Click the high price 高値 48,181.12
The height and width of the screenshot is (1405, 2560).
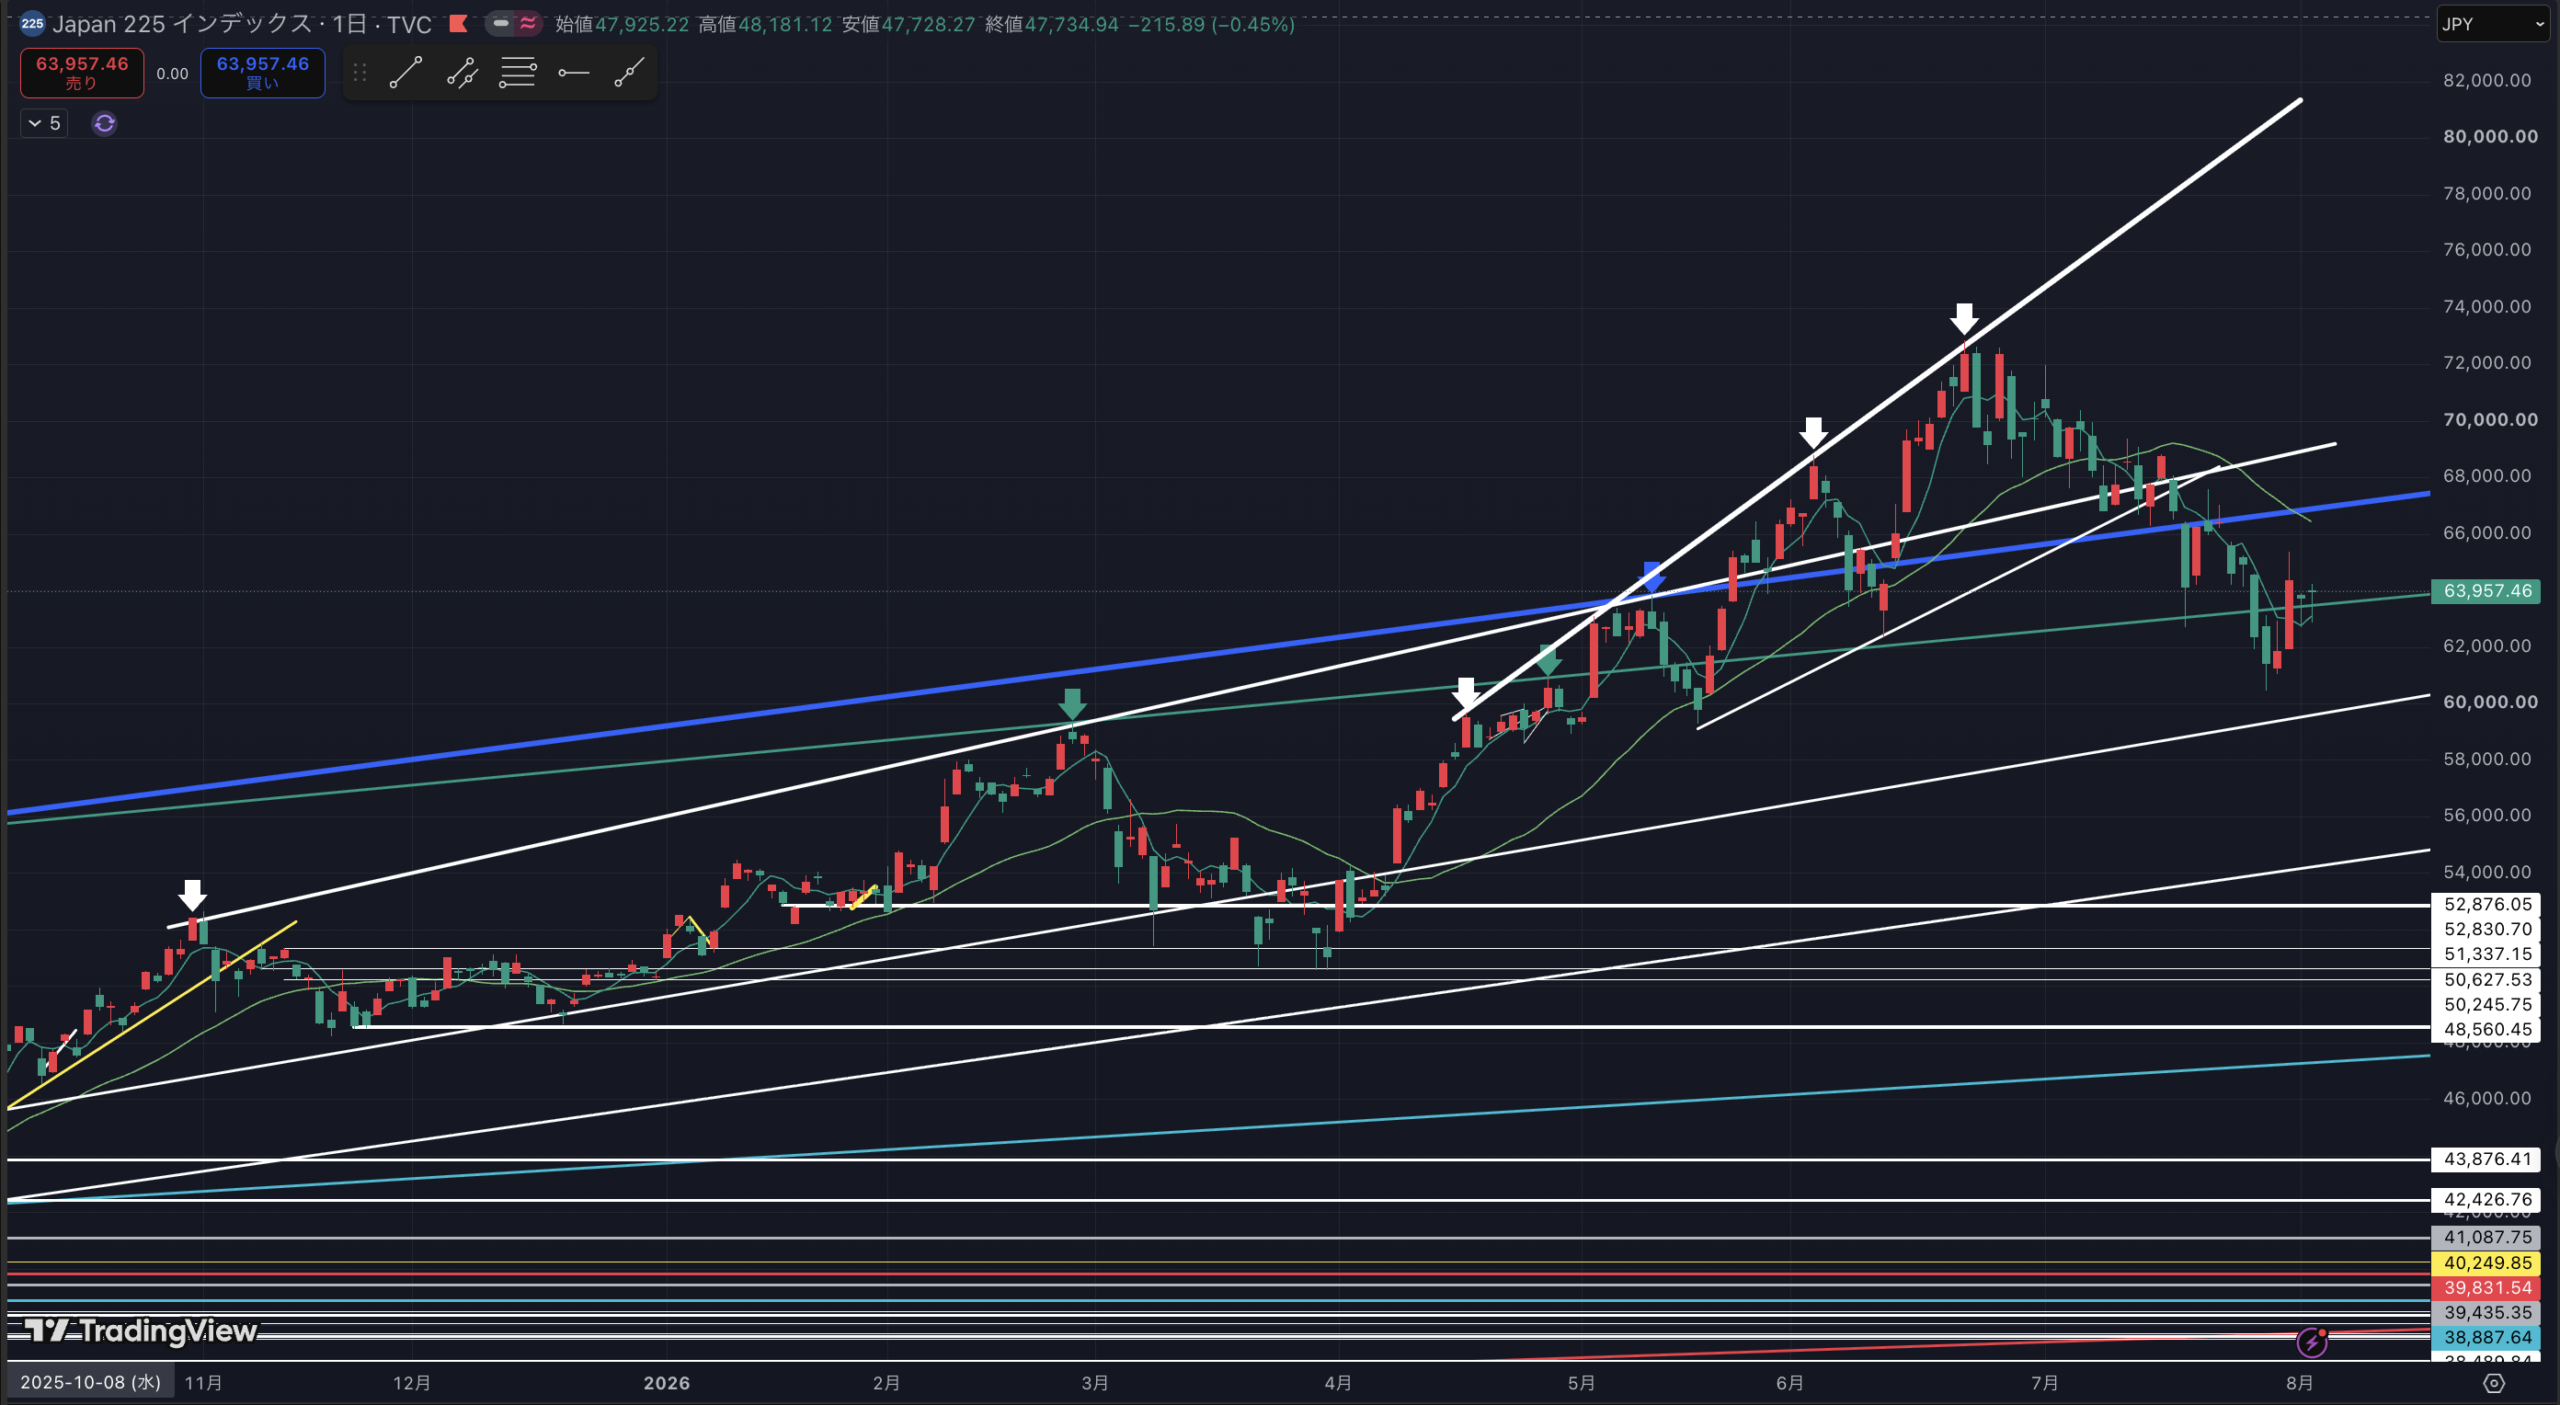click(x=765, y=24)
